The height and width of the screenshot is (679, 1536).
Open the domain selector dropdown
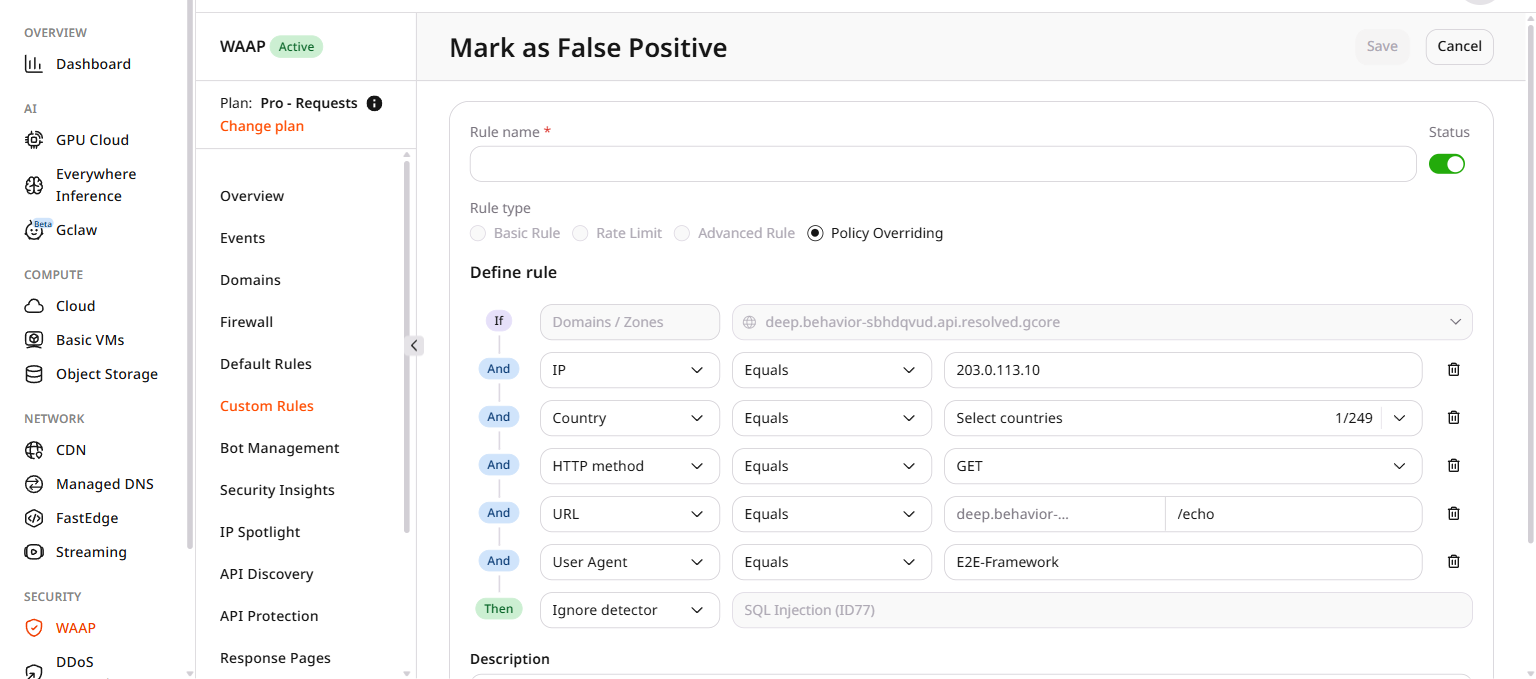[1102, 322]
